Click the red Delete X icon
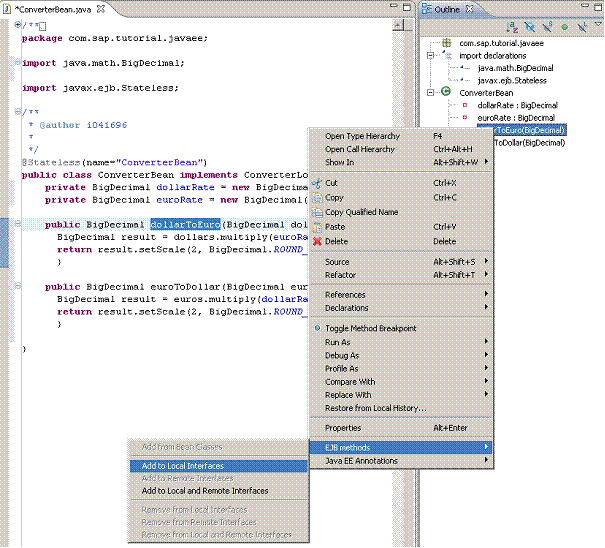605x548 pixels. tap(317, 241)
